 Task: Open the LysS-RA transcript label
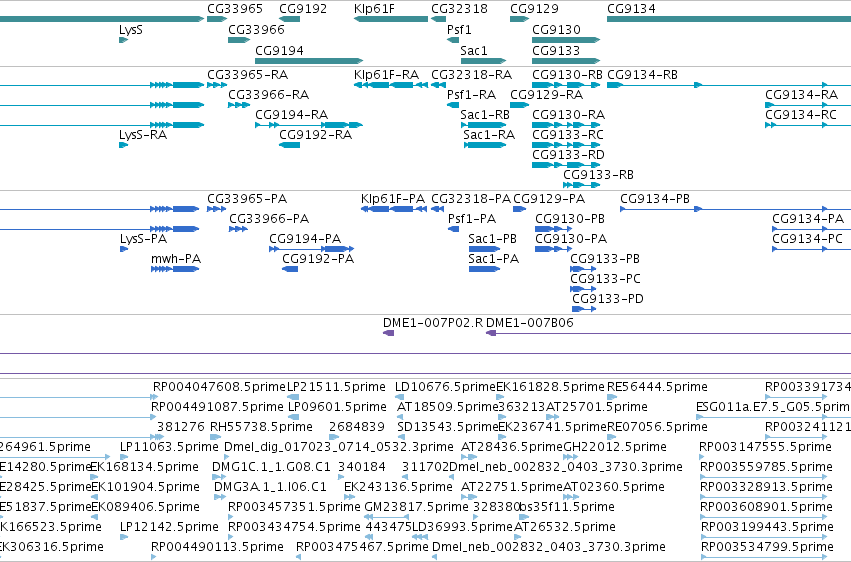point(143,135)
